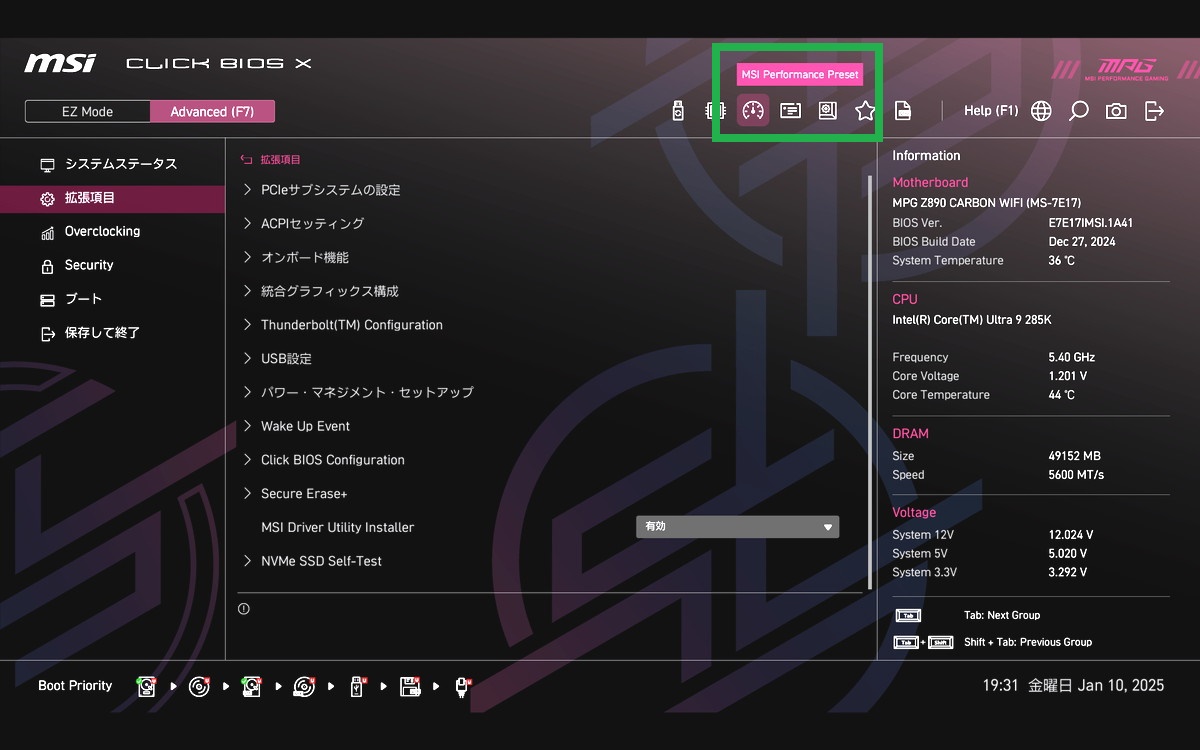Viewport: 1200px width, 750px height.
Task: Switch to EZ Mode
Action: (88, 111)
